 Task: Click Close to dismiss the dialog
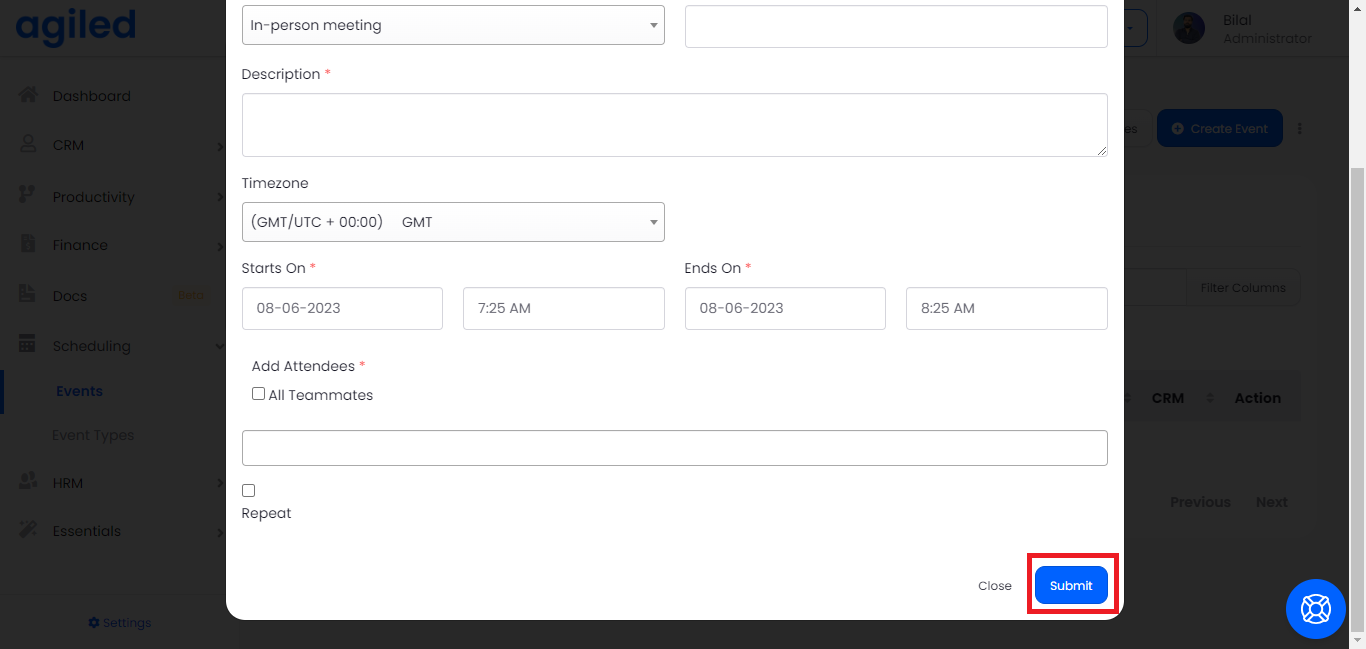tap(994, 586)
